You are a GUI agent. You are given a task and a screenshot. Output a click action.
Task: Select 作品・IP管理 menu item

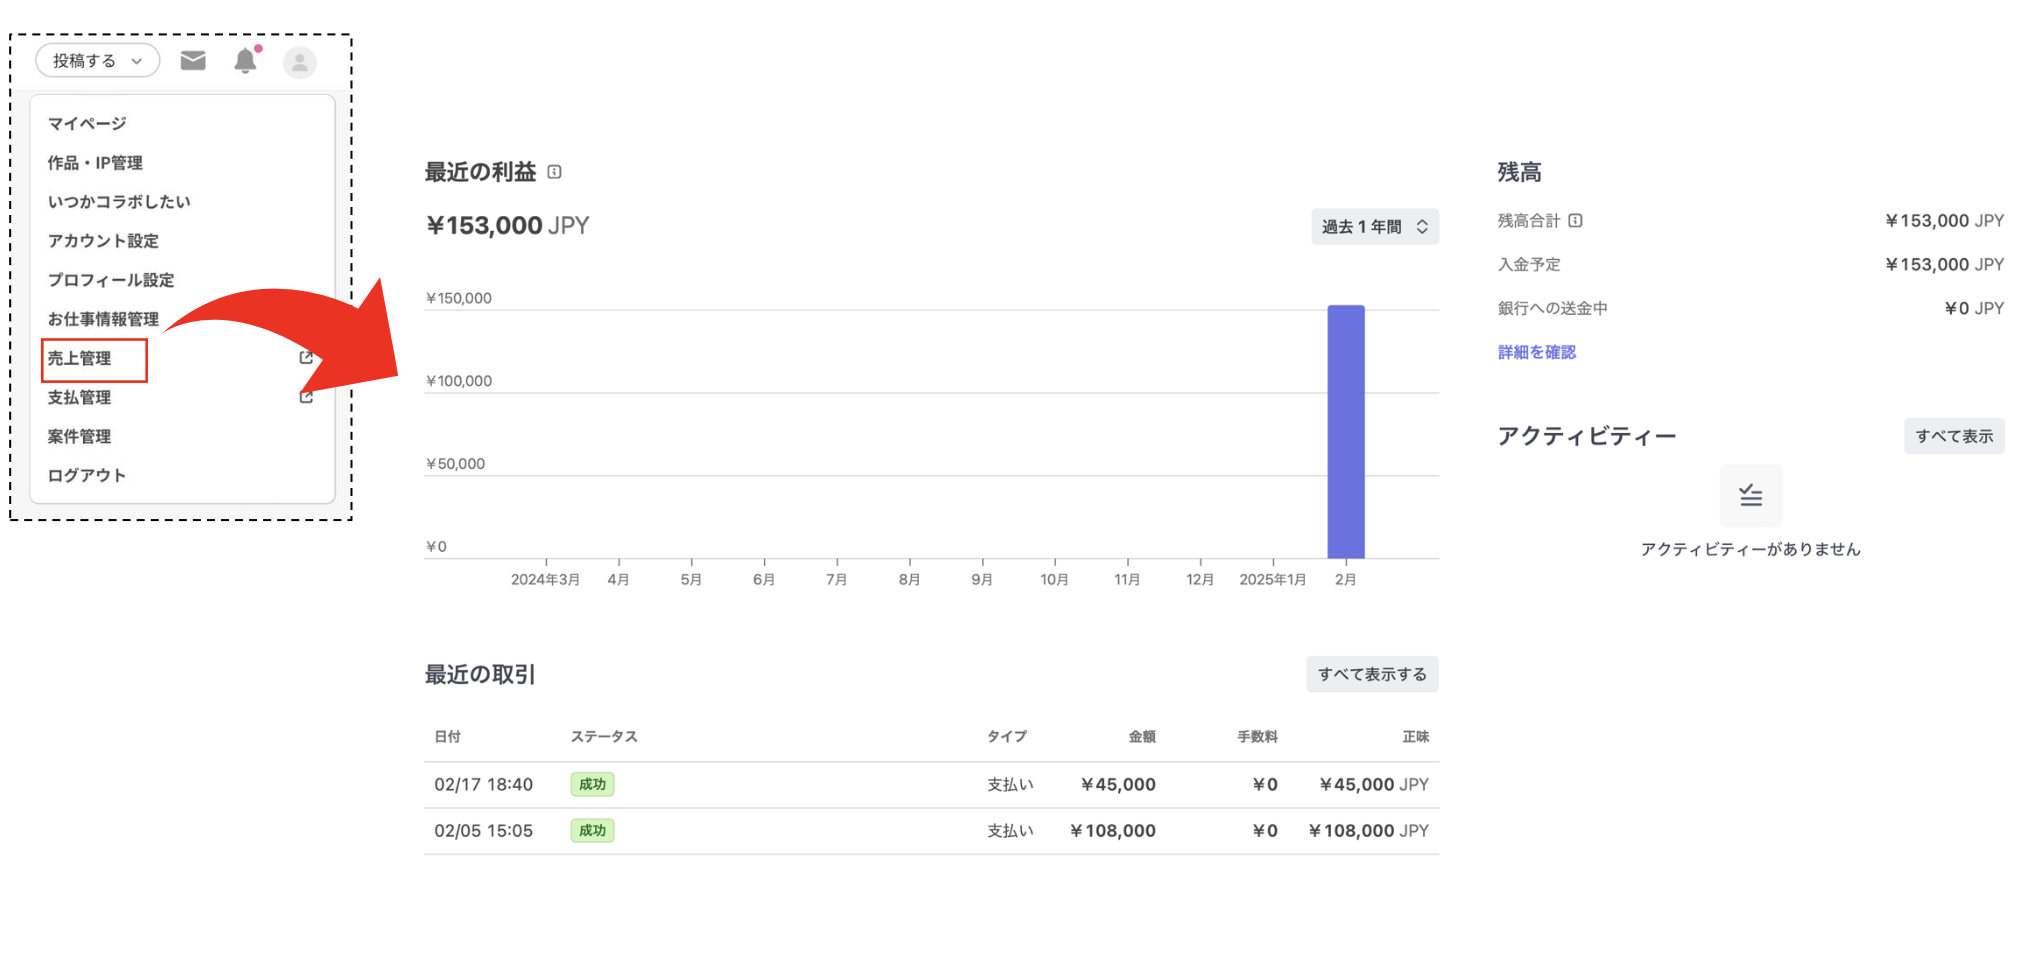pos(95,162)
